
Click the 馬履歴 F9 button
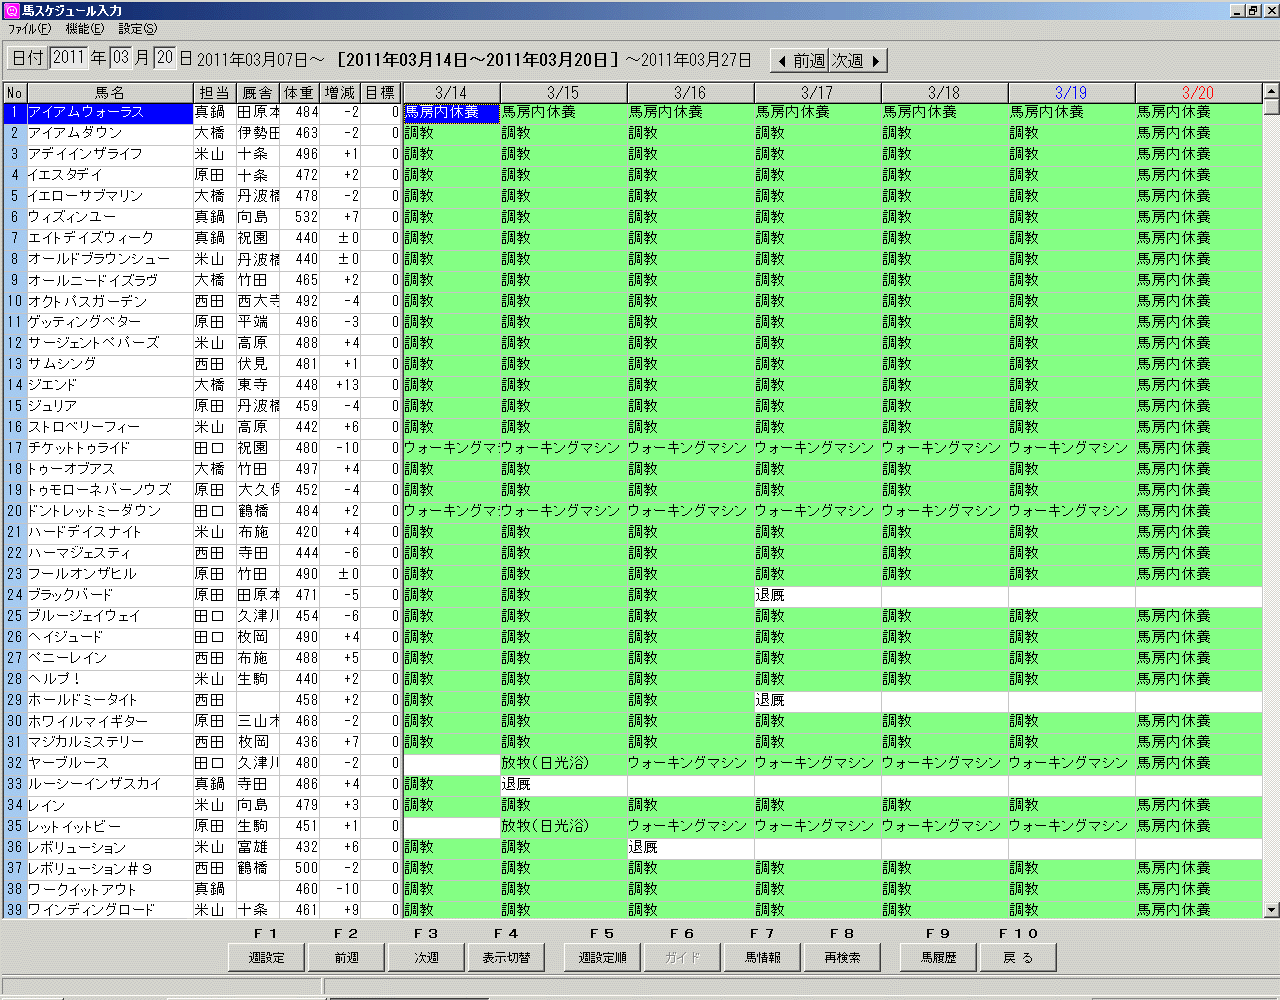point(938,957)
